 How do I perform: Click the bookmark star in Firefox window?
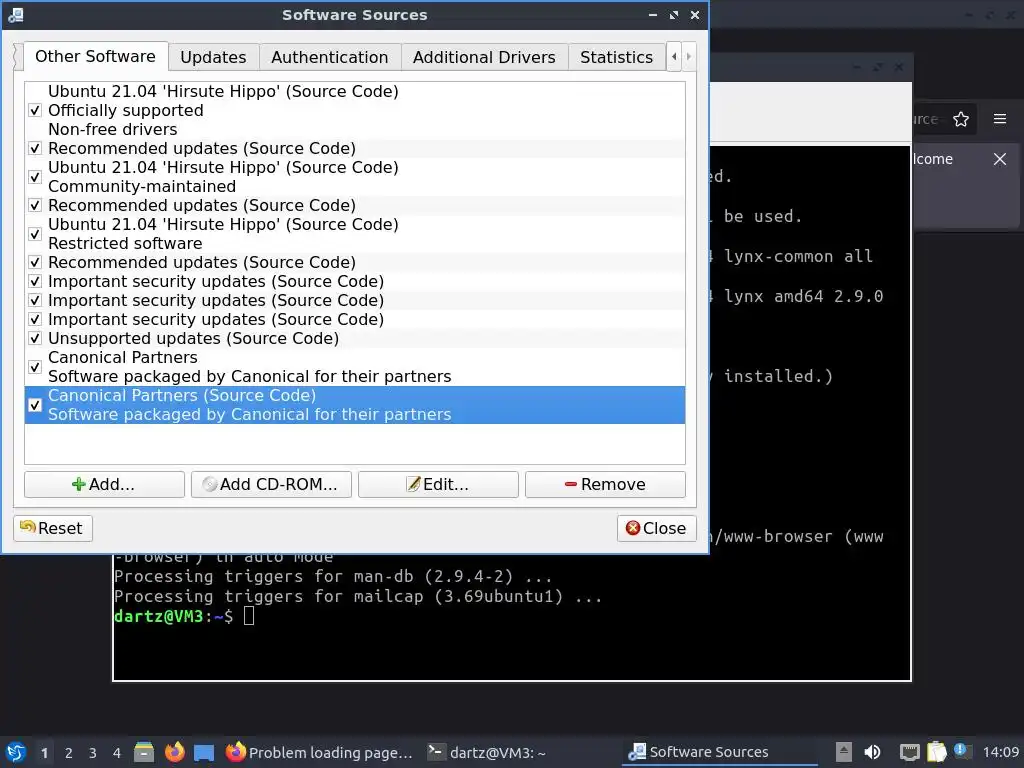(961, 119)
